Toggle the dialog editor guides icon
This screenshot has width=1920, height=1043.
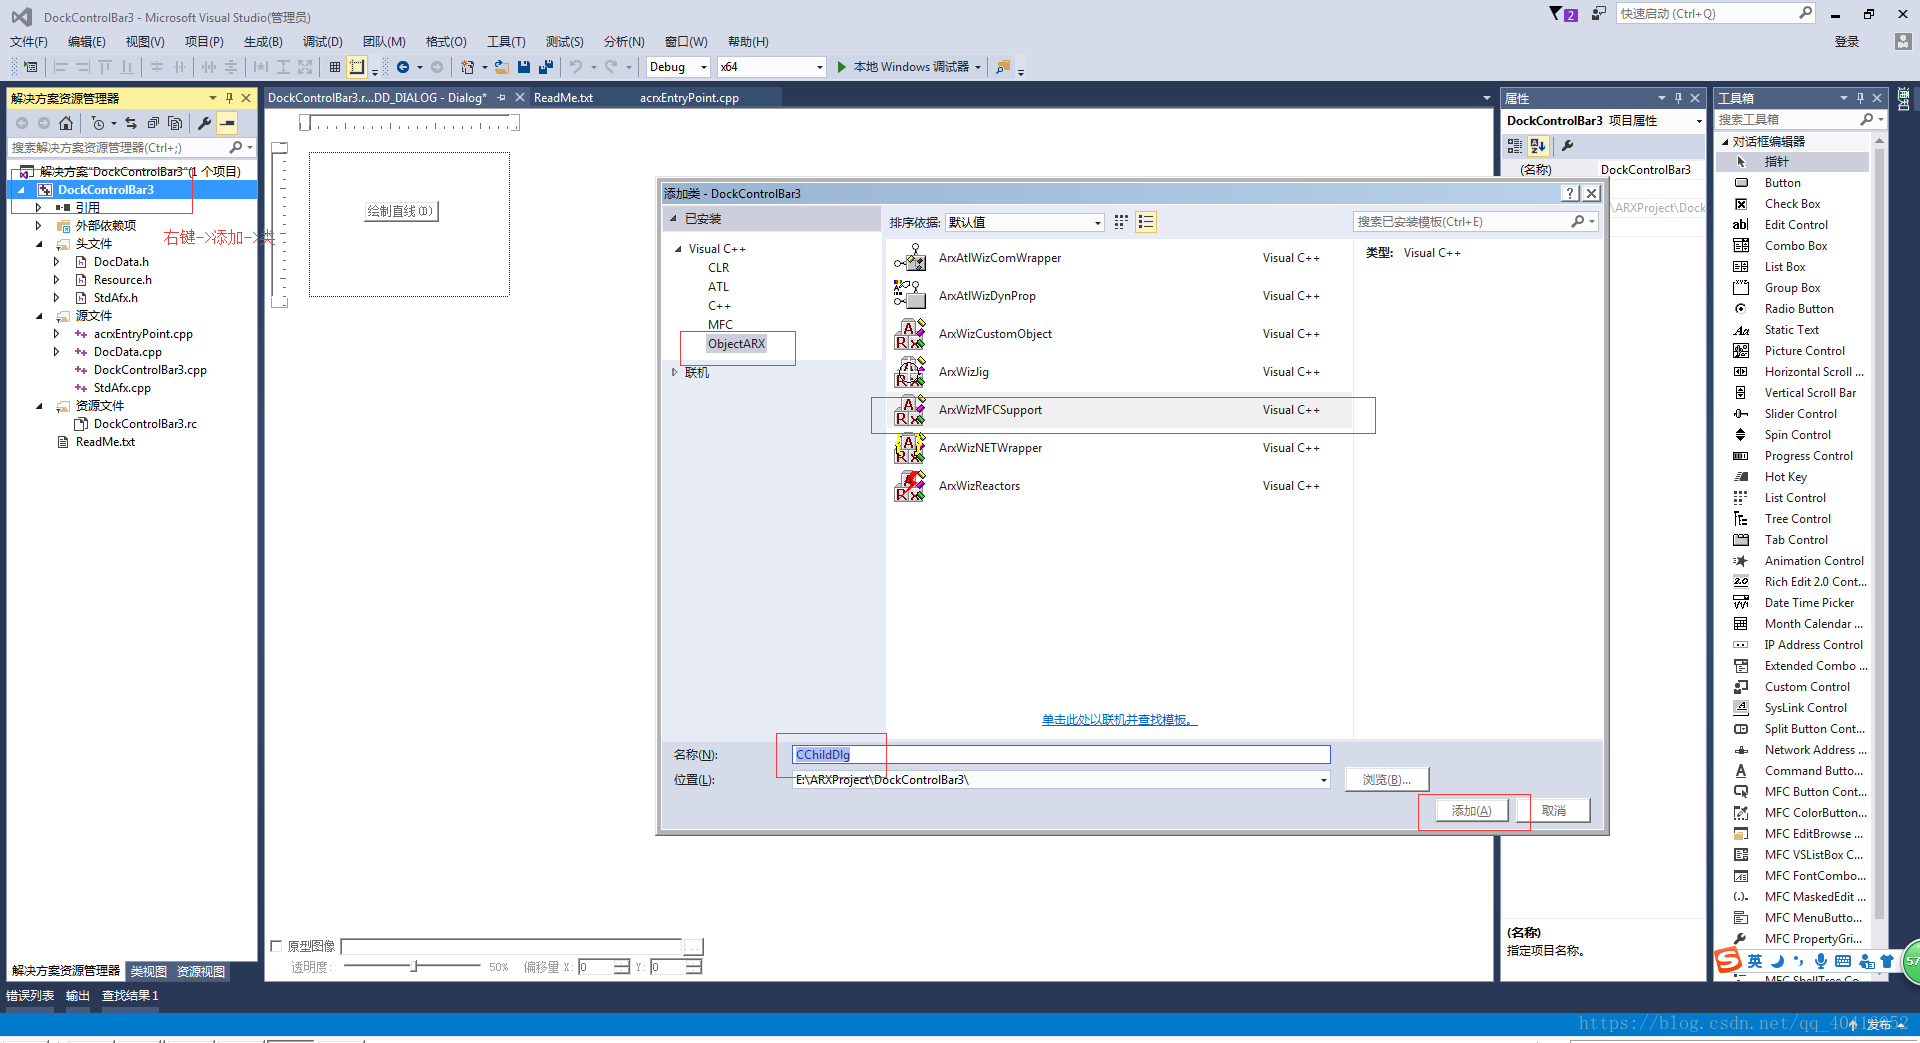point(357,67)
